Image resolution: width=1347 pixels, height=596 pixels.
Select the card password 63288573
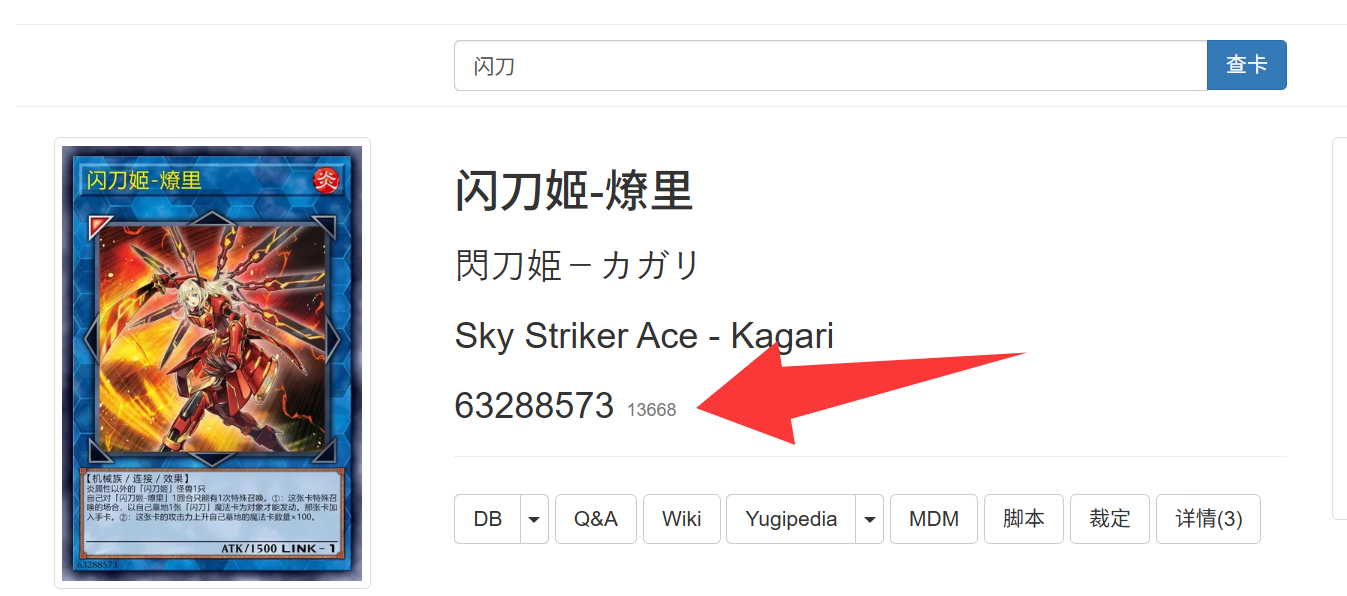(x=534, y=405)
